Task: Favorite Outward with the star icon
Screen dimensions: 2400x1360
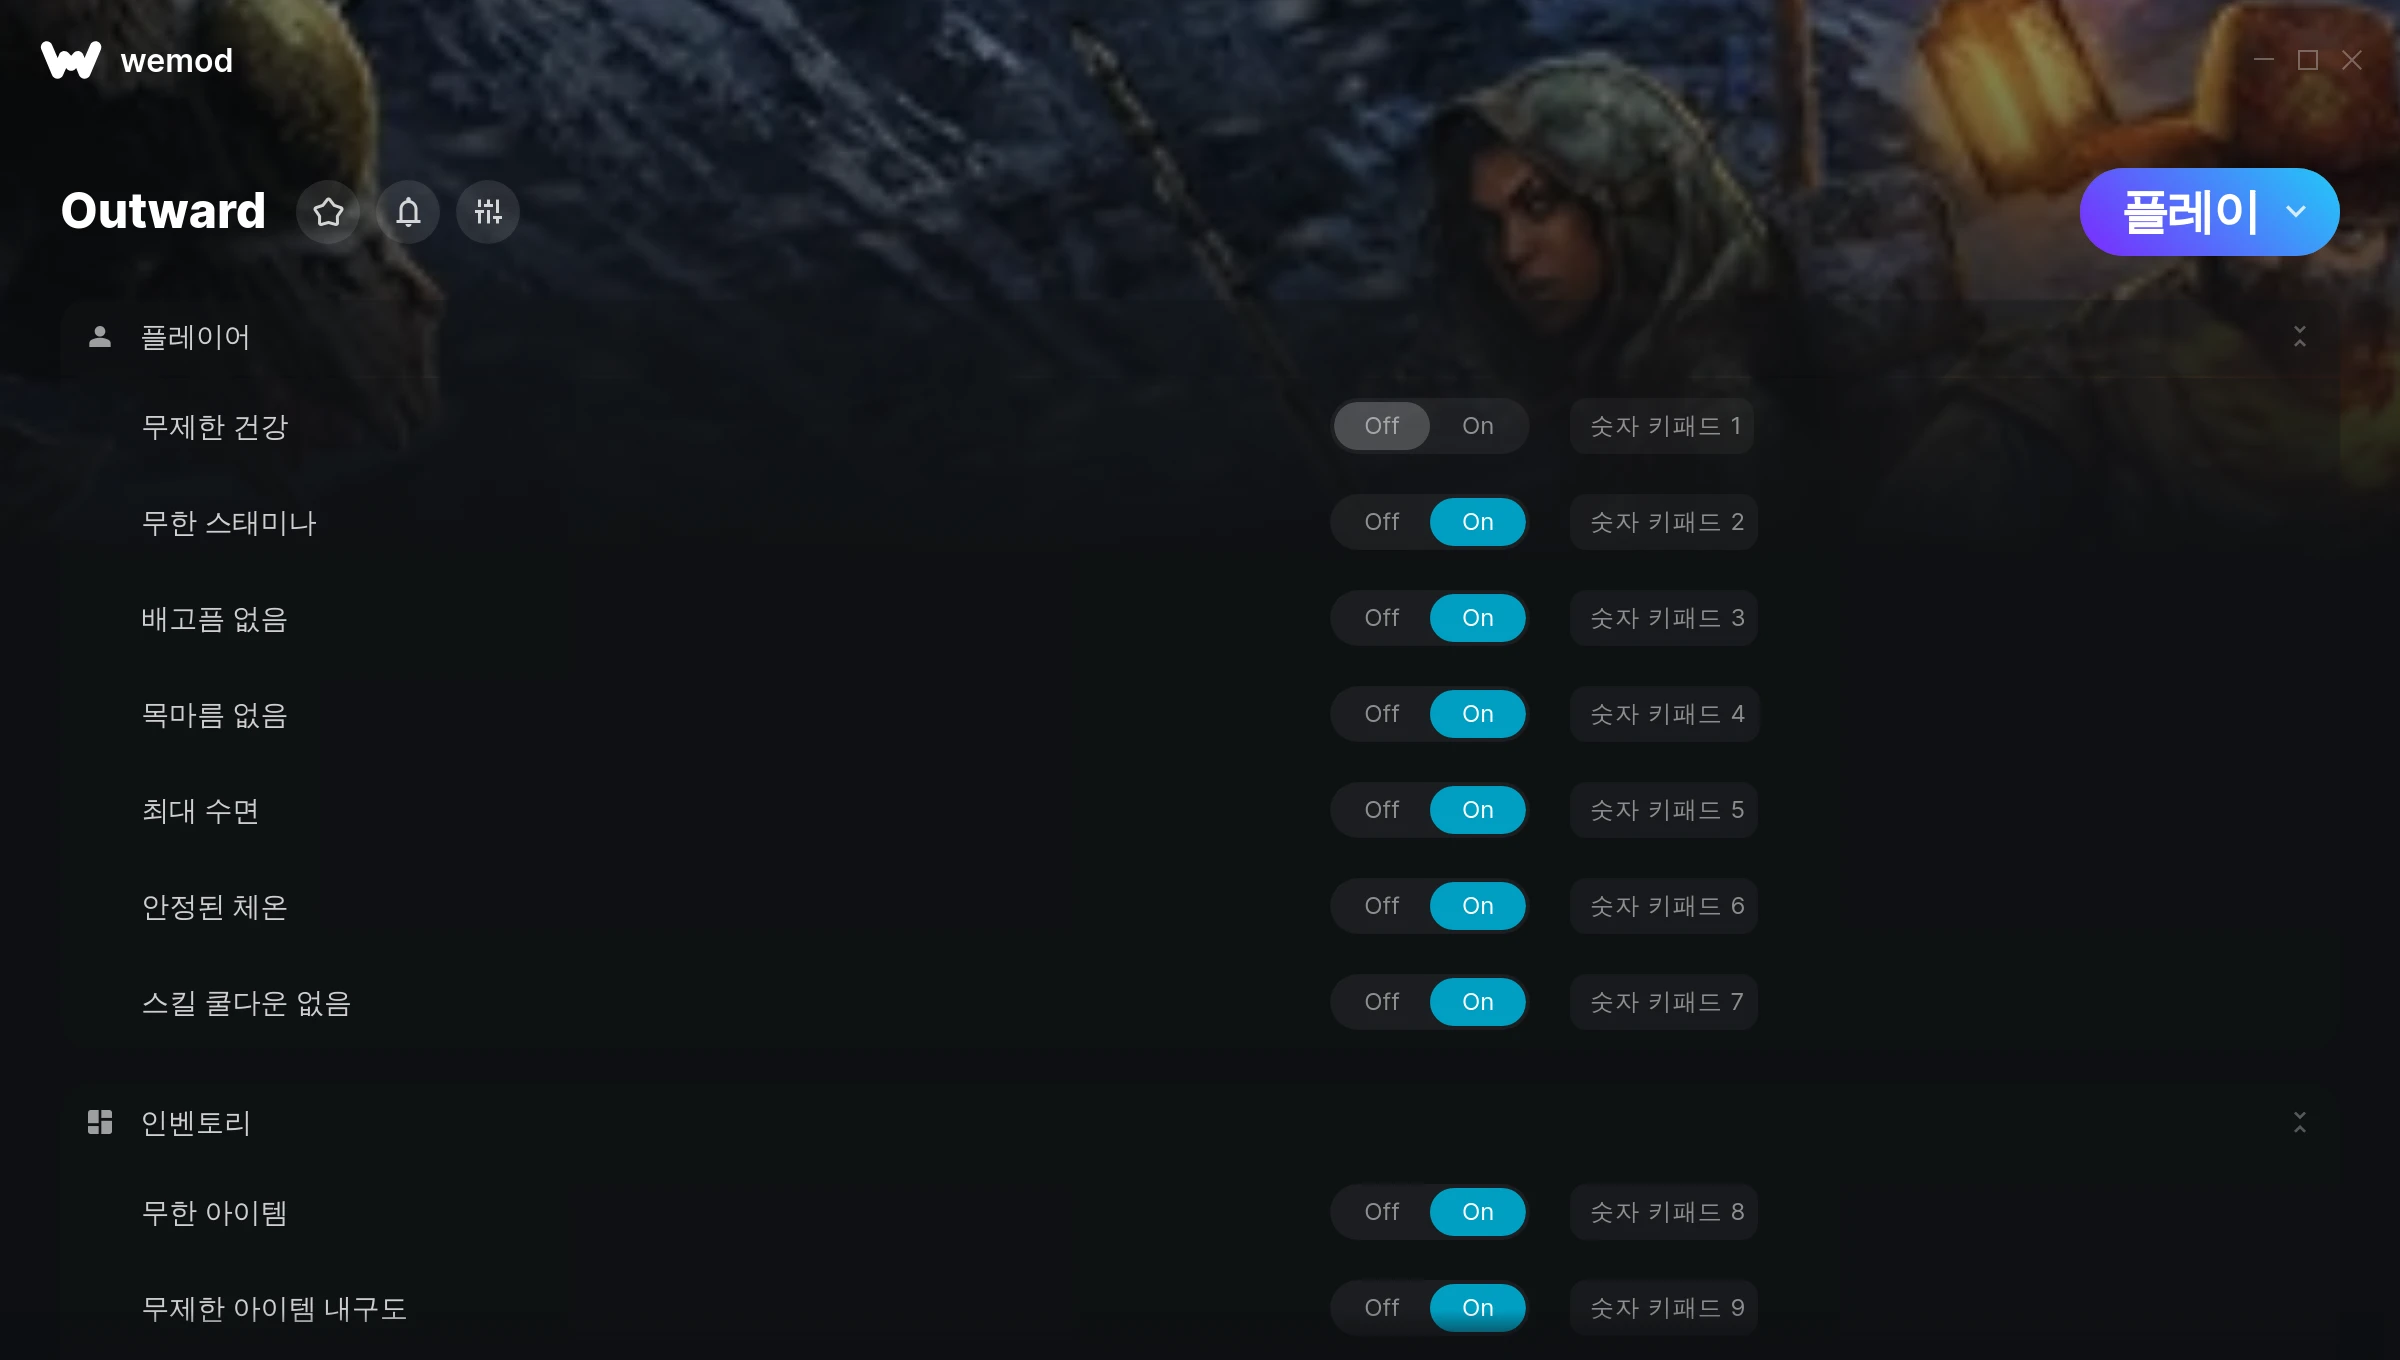Action: (x=328, y=212)
